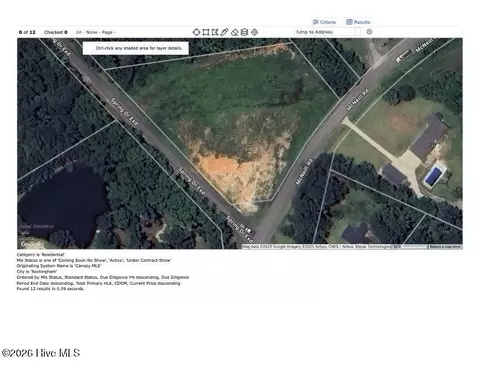This screenshot has height=370, width=480.
Task: Click the eraser clear-shapes tool
Action: click(235, 32)
